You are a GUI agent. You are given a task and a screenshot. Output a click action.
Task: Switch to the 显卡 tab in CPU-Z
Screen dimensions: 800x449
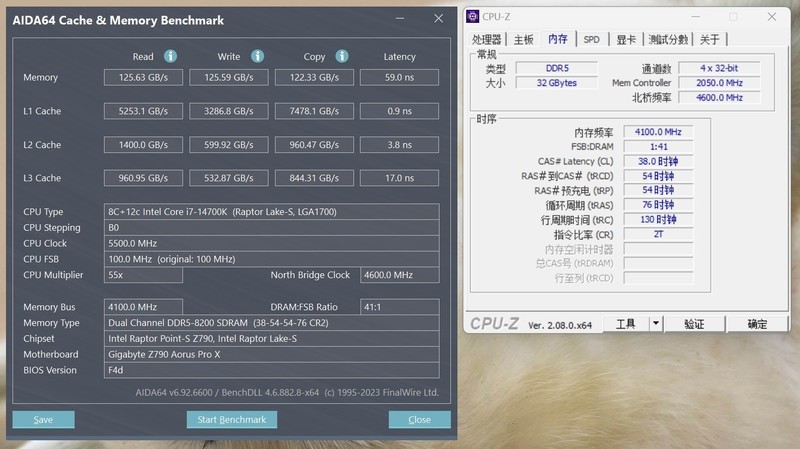click(626, 39)
